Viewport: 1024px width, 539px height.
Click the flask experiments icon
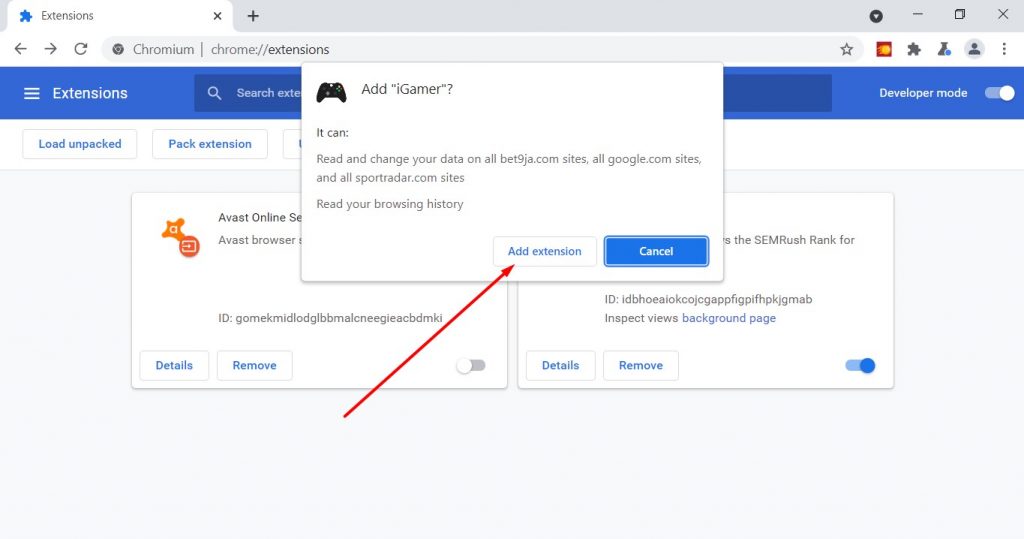pyautogui.click(x=944, y=49)
